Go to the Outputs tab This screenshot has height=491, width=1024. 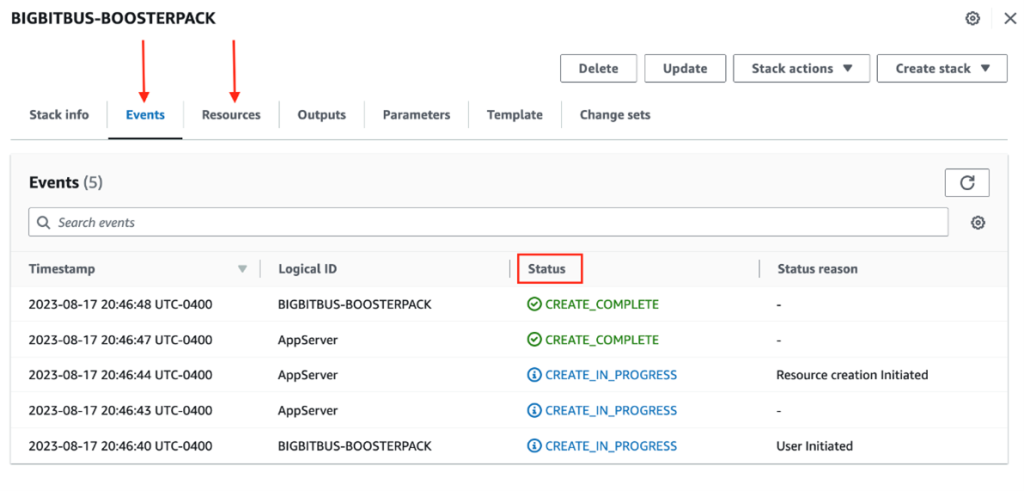click(x=321, y=115)
